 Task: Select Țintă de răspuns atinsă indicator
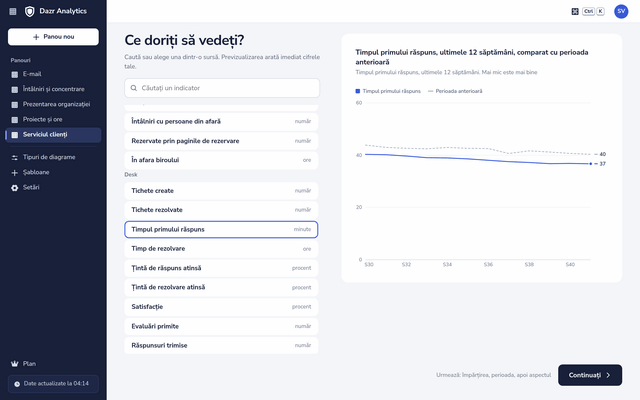[221, 268]
